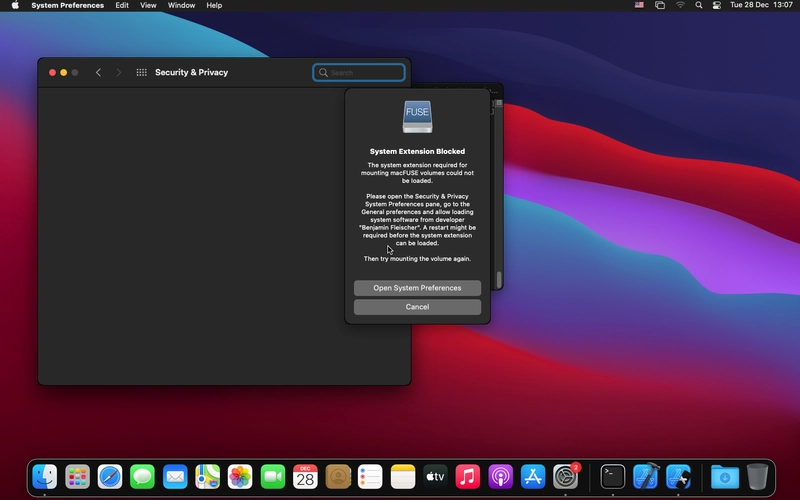The image size is (800, 500).
Task: Open Calendar from the Dock
Action: 305,477
